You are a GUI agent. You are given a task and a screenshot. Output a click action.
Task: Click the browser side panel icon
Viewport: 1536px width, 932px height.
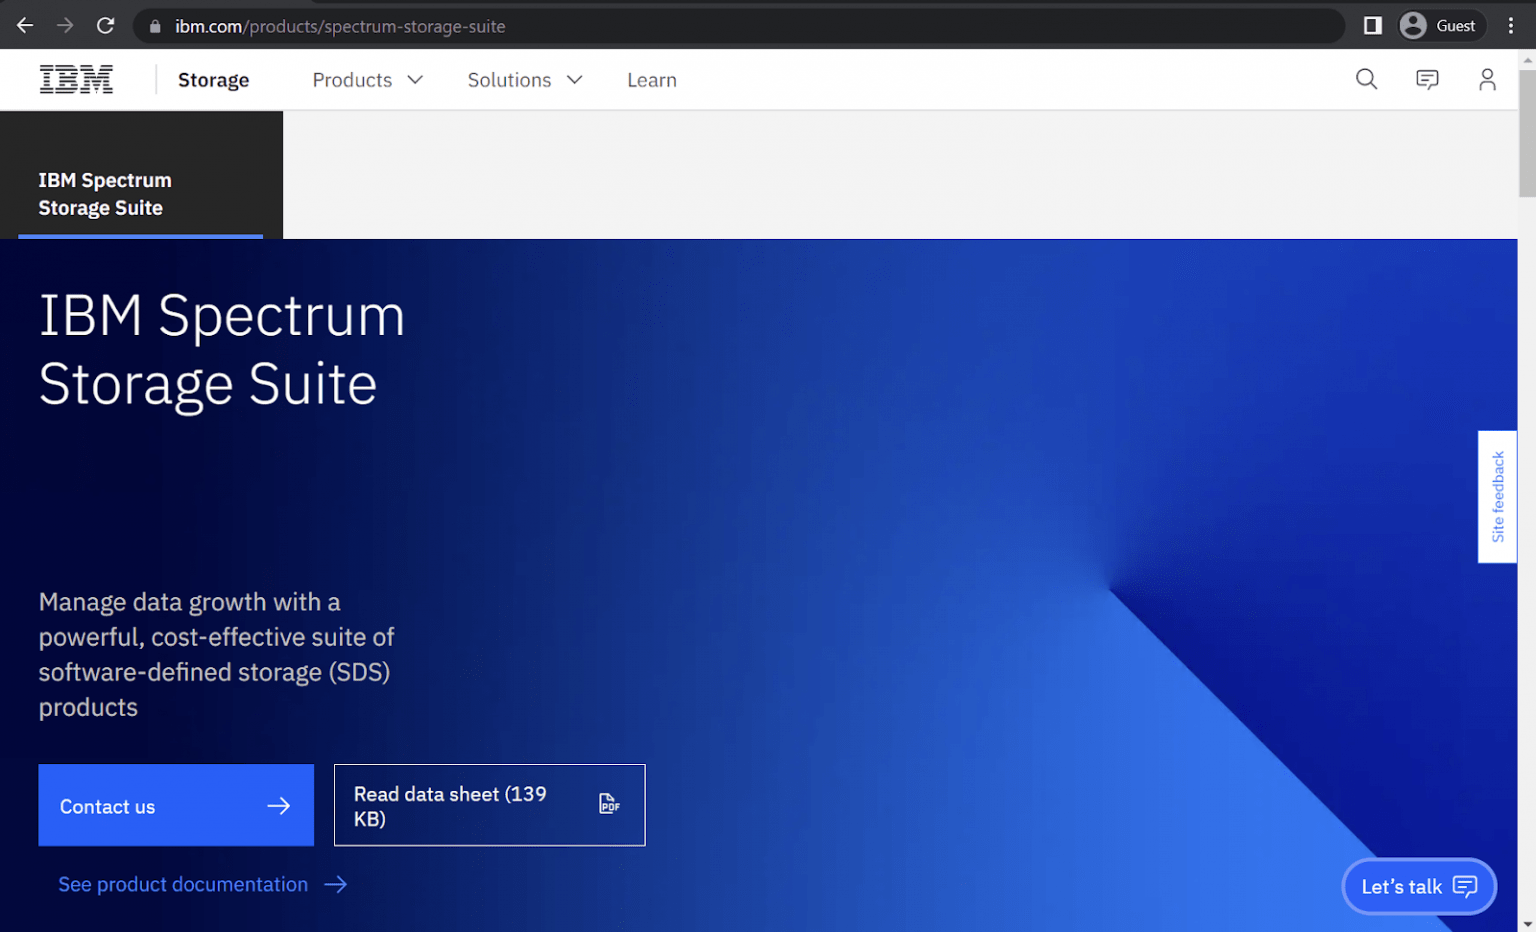(1372, 26)
